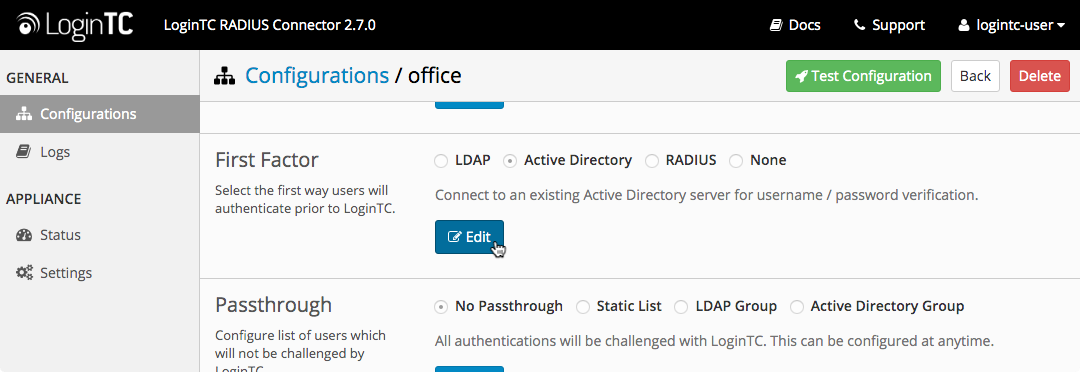This screenshot has width=1080, height=372.
Task: Click the 'office' breadcrumb text
Action: point(435,75)
